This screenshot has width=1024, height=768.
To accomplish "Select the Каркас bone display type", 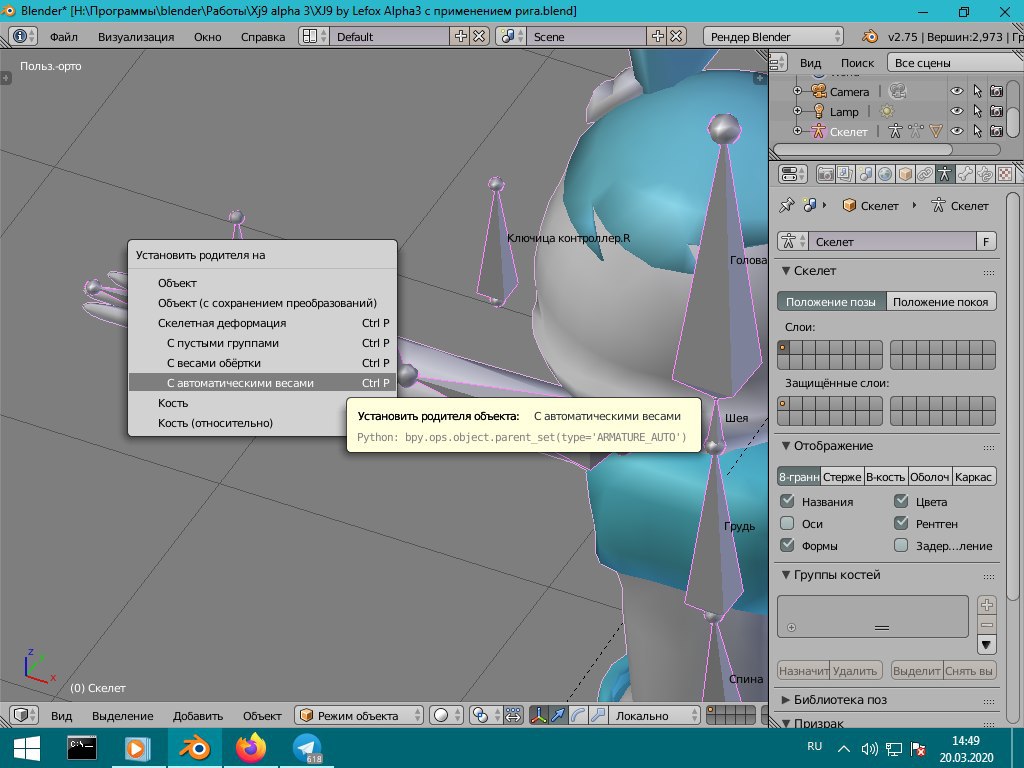I will (x=974, y=477).
